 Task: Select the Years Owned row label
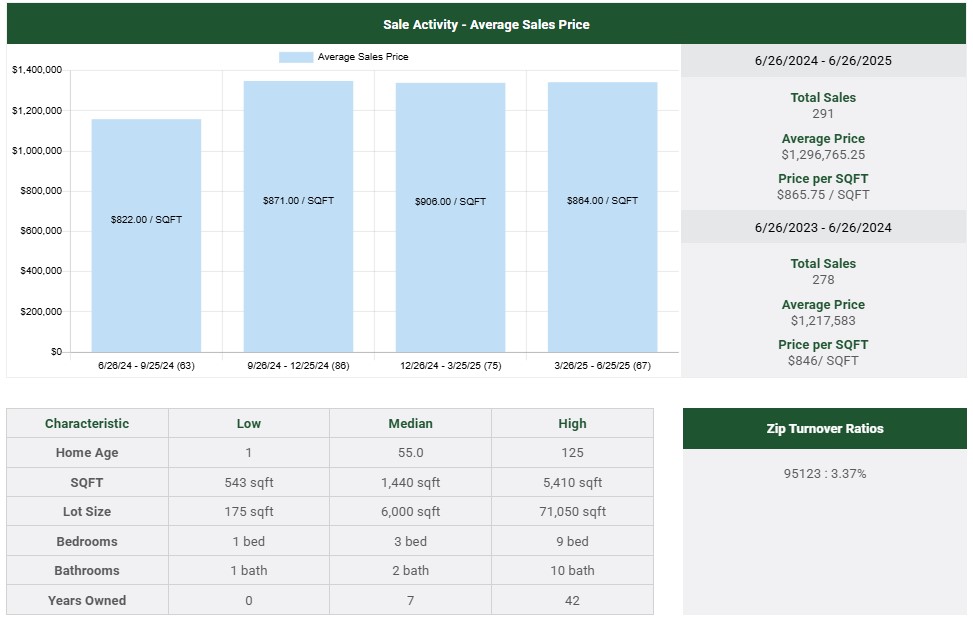[87, 600]
